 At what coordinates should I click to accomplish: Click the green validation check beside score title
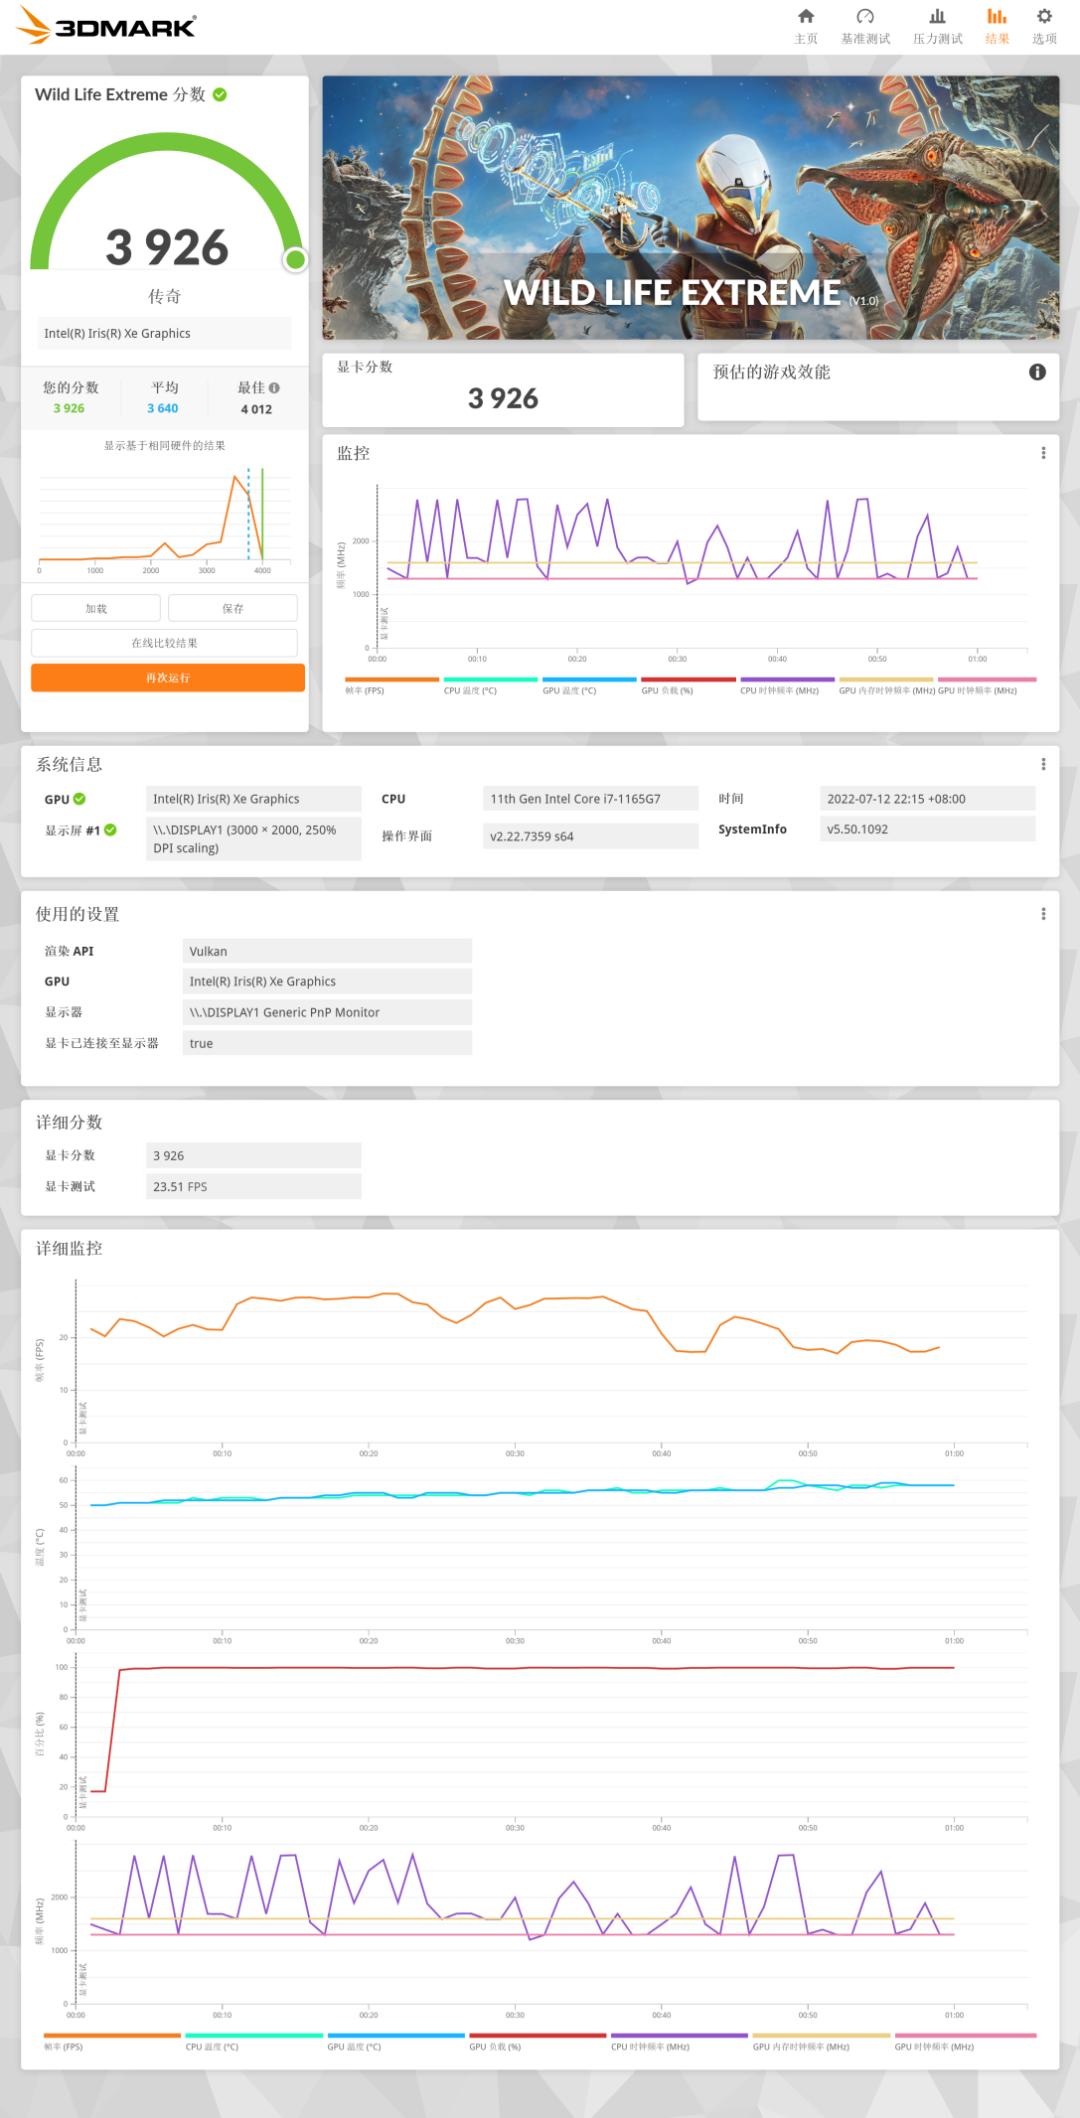(220, 95)
